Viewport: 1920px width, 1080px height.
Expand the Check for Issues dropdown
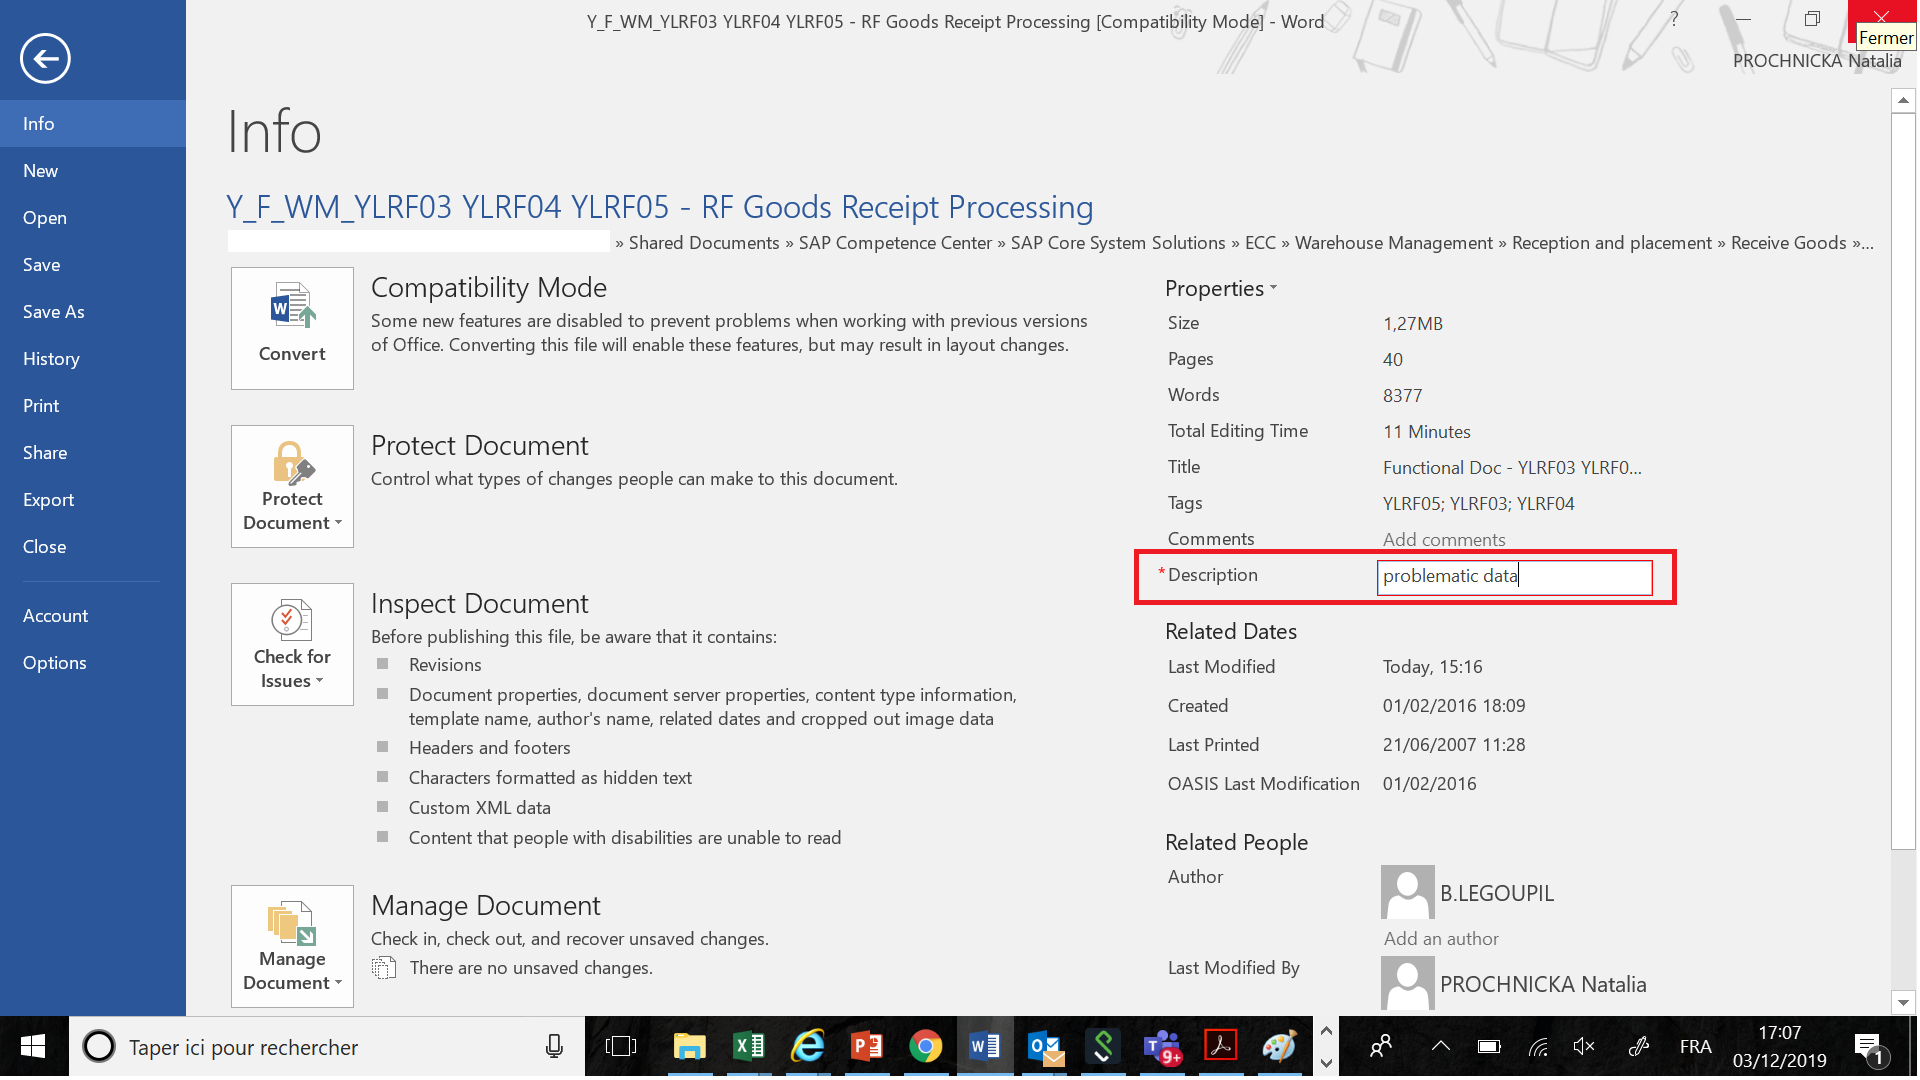tap(319, 681)
